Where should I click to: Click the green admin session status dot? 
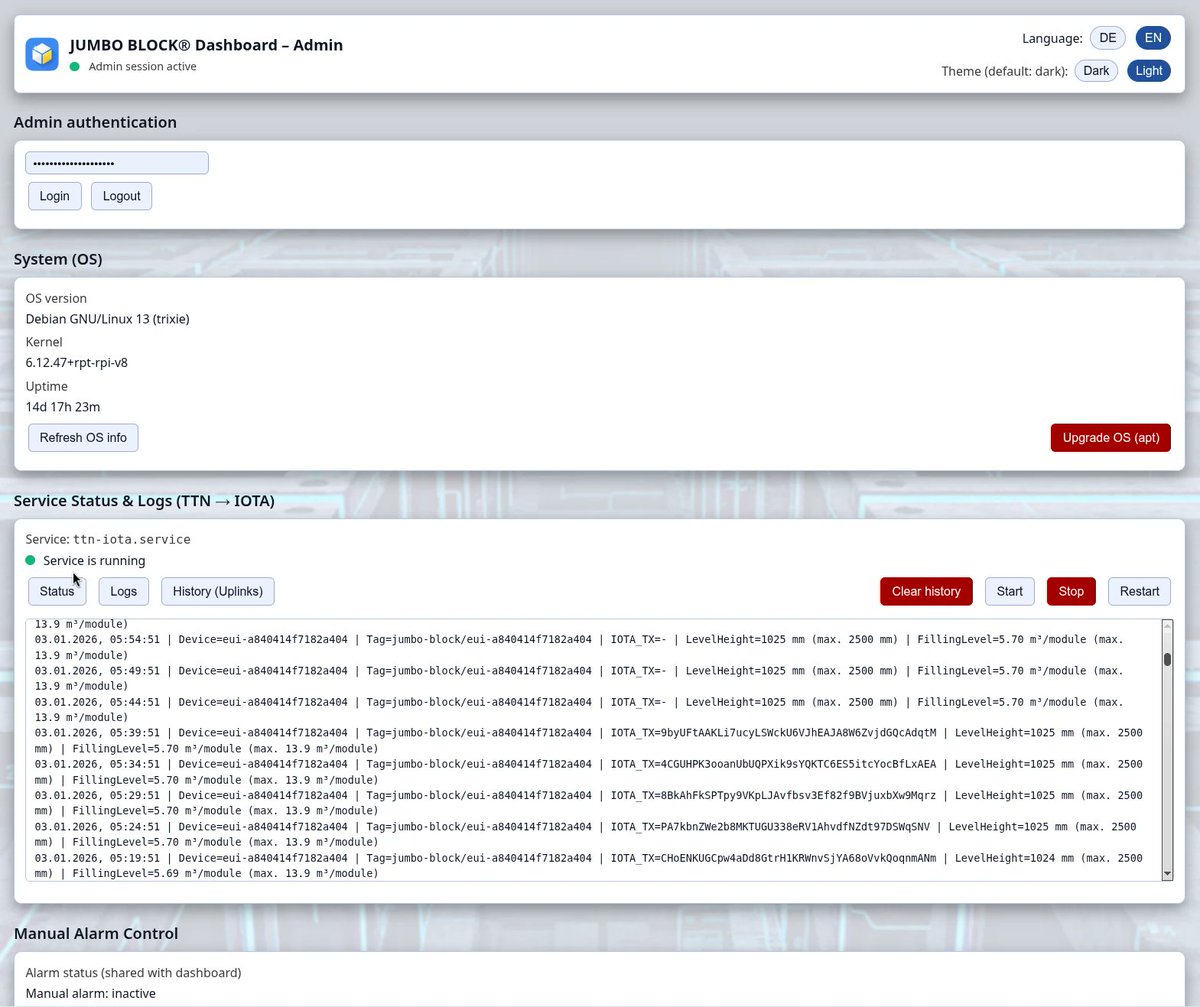(x=74, y=66)
